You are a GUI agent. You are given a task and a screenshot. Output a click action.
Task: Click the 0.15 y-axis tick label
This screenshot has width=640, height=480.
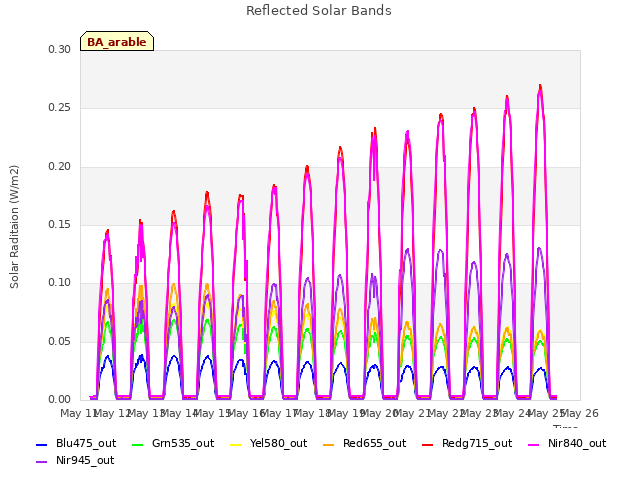point(60,224)
